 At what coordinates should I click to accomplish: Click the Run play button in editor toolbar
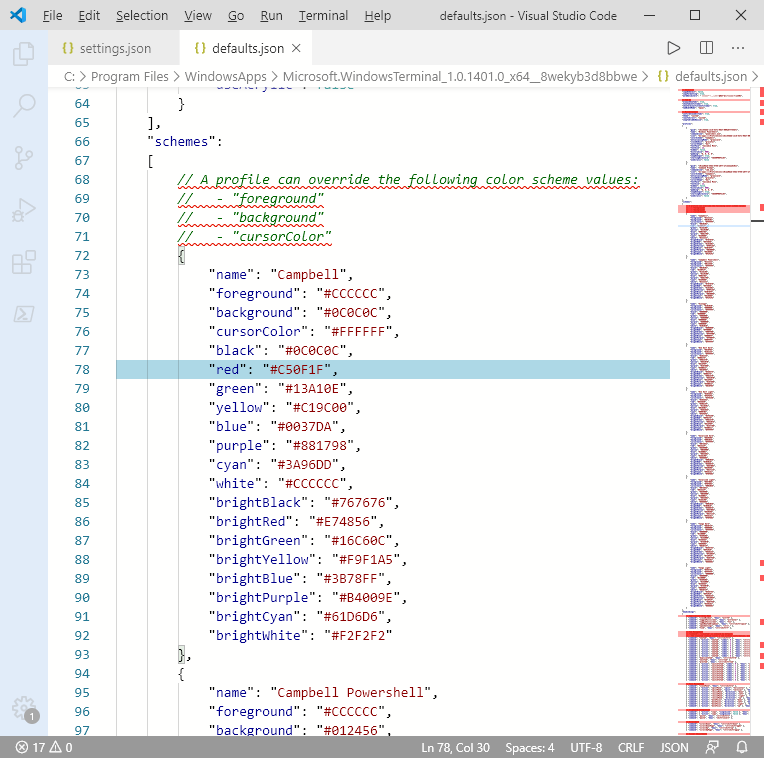[x=673, y=48]
